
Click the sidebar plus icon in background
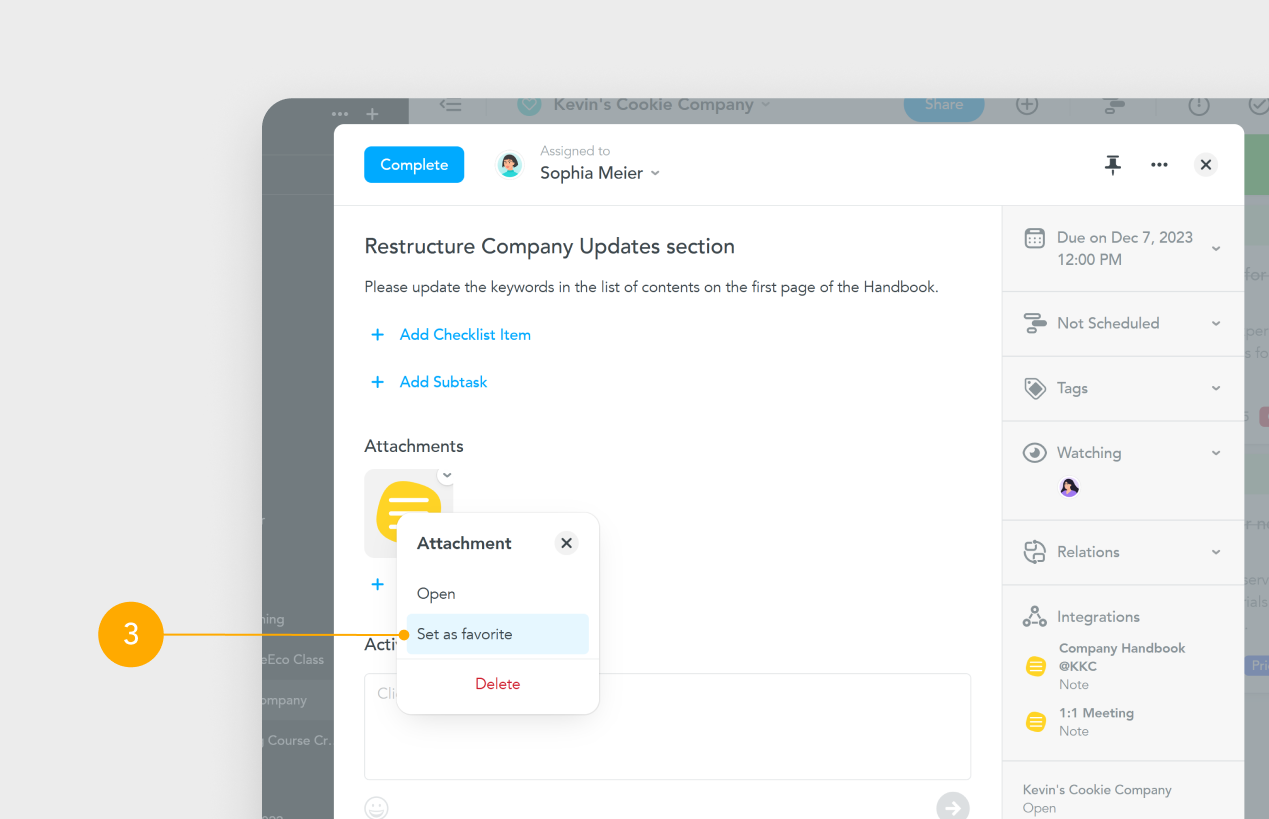[x=372, y=114]
